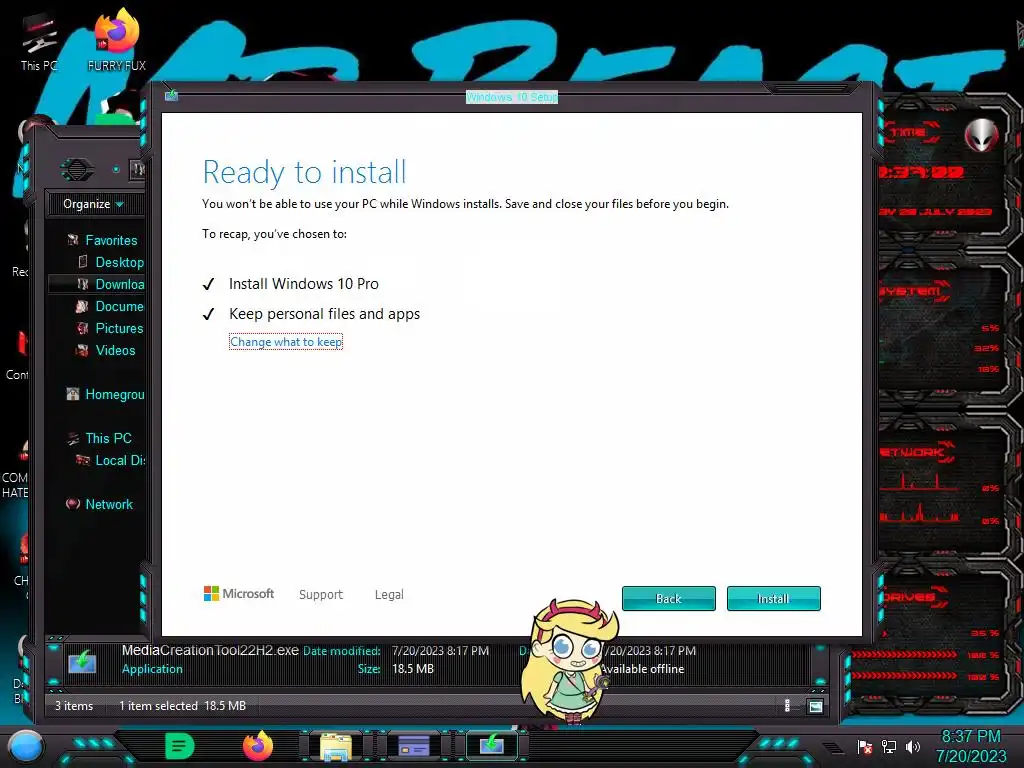Screen dimensions: 1024x768
Task: Click the Alienware head gadget icon
Action: pos(981,136)
